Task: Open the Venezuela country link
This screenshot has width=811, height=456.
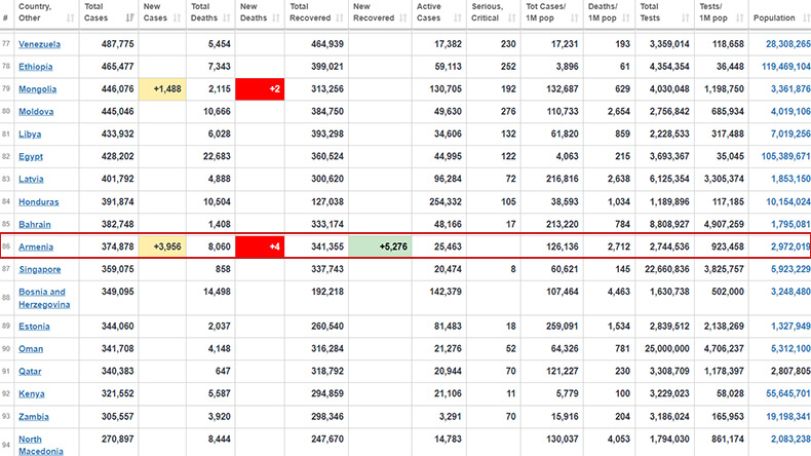Action: (39, 44)
